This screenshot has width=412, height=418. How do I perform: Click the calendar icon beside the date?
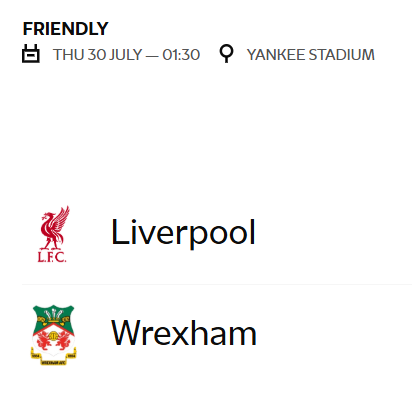31,53
